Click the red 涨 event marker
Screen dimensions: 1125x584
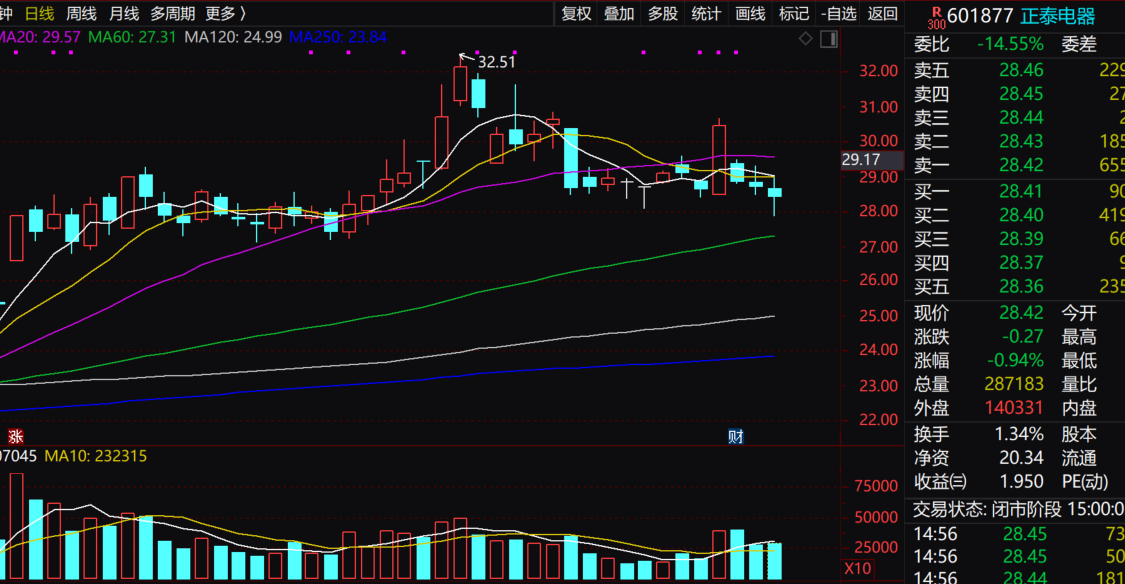[x=15, y=436]
